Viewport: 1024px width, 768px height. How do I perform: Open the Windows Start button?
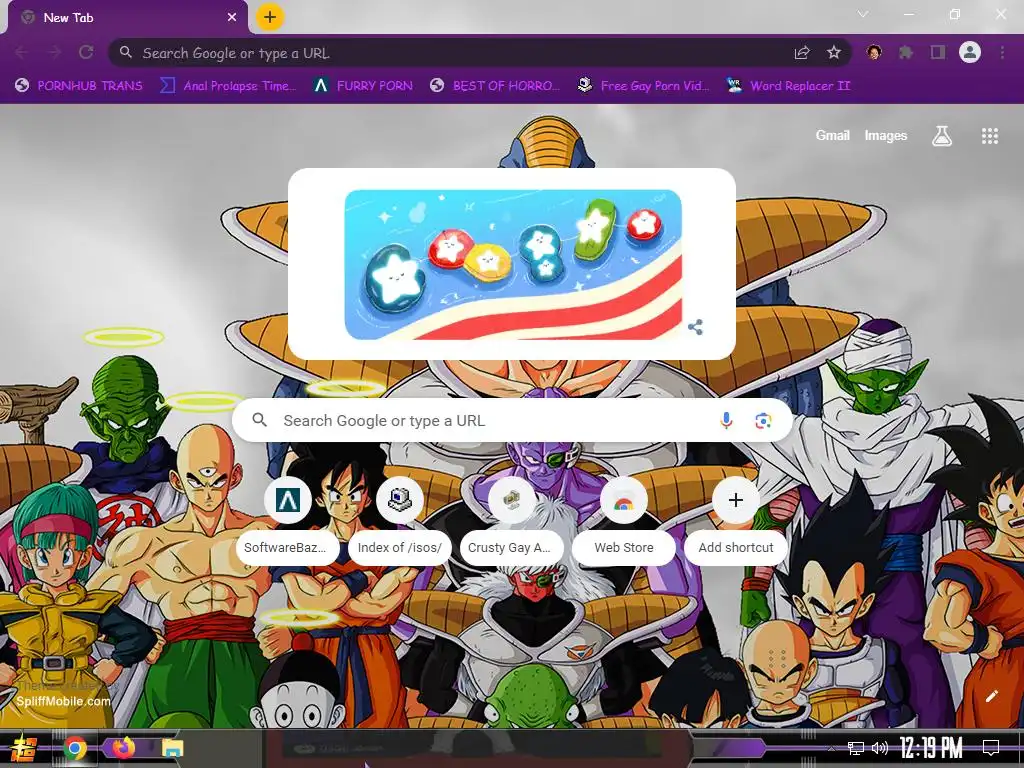coord(24,748)
